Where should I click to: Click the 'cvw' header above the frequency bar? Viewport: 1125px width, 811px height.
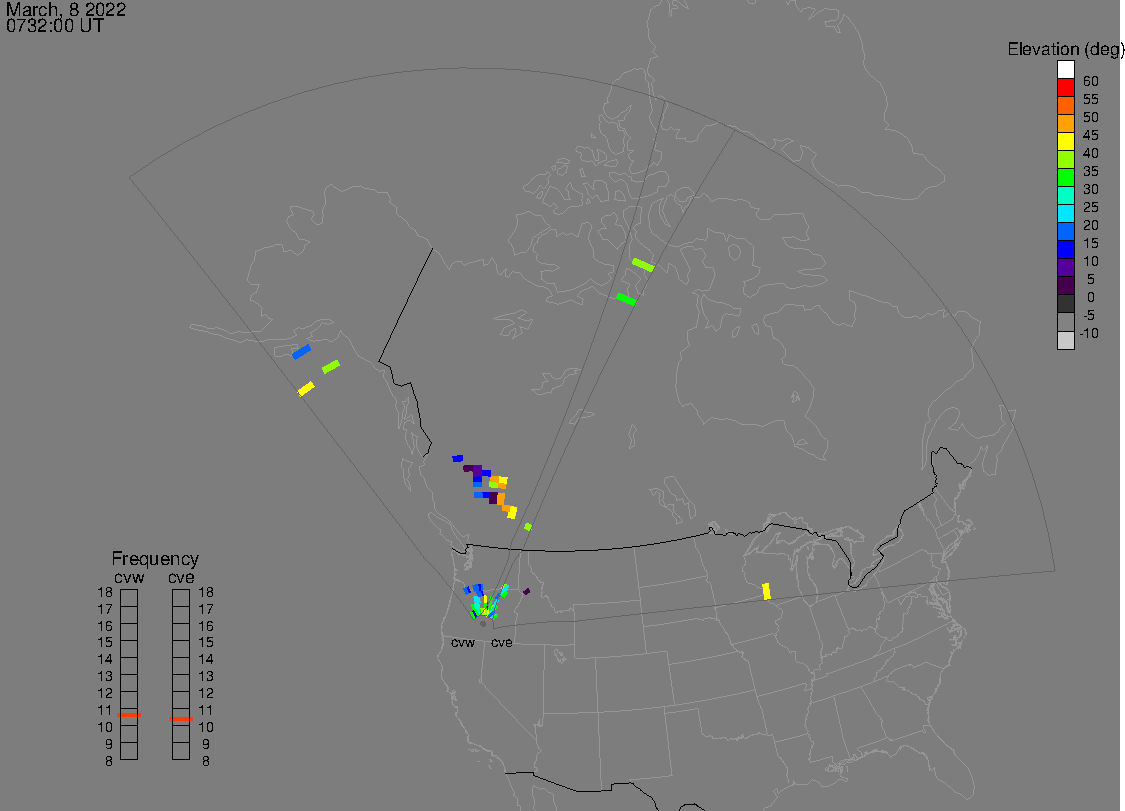[x=129, y=578]
